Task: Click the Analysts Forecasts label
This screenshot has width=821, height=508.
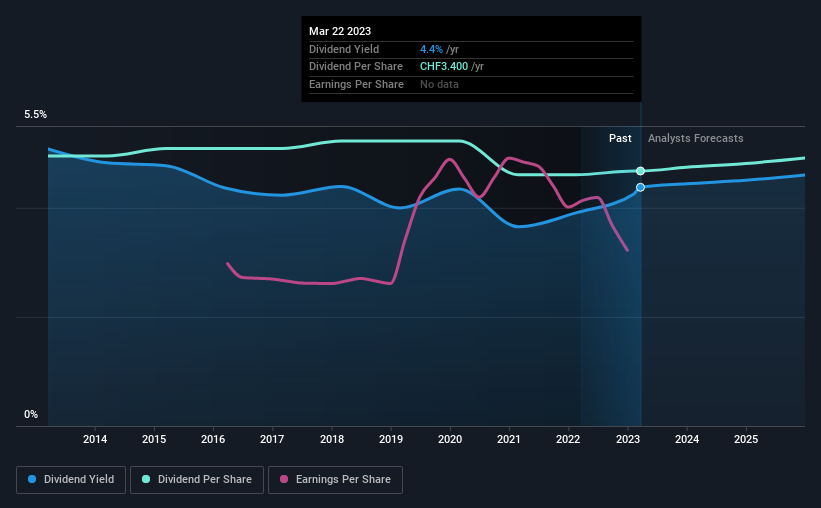Action: tap(695, 138)
